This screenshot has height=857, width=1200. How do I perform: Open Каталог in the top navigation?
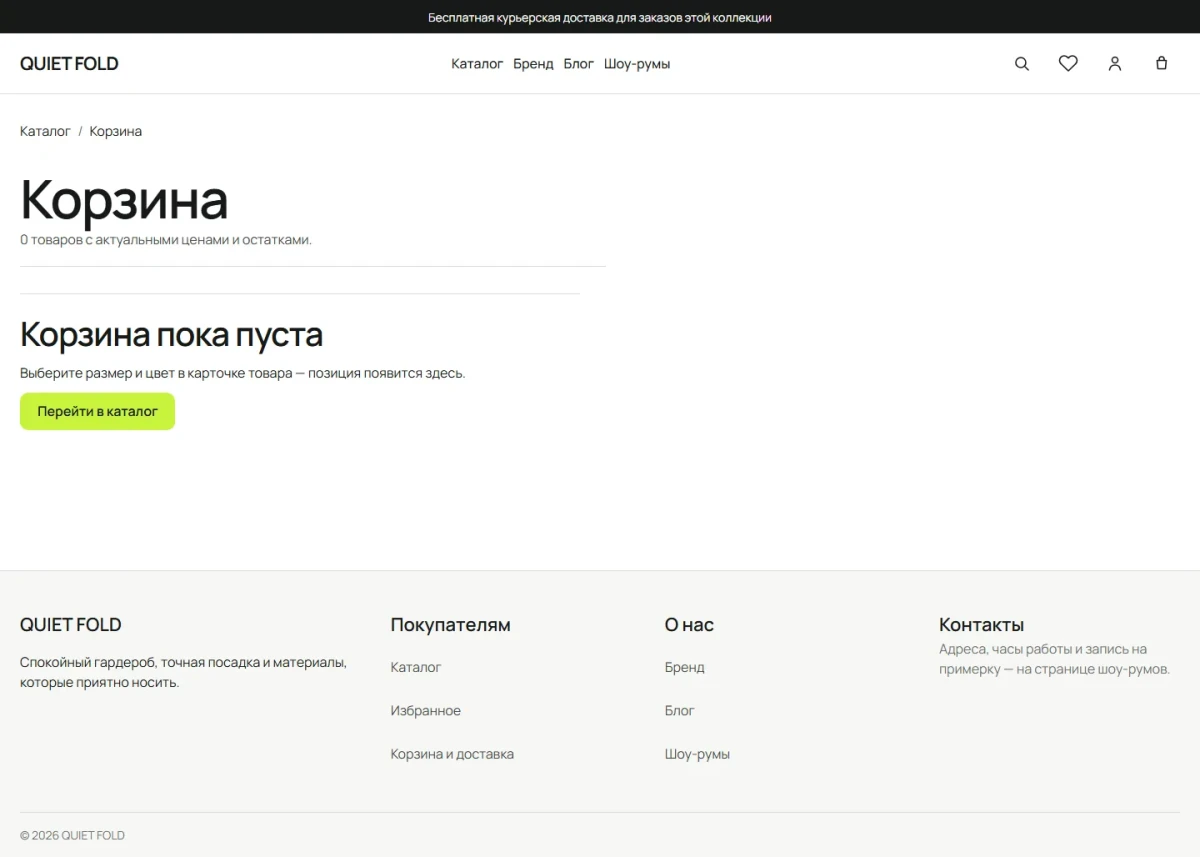(477, 64)
